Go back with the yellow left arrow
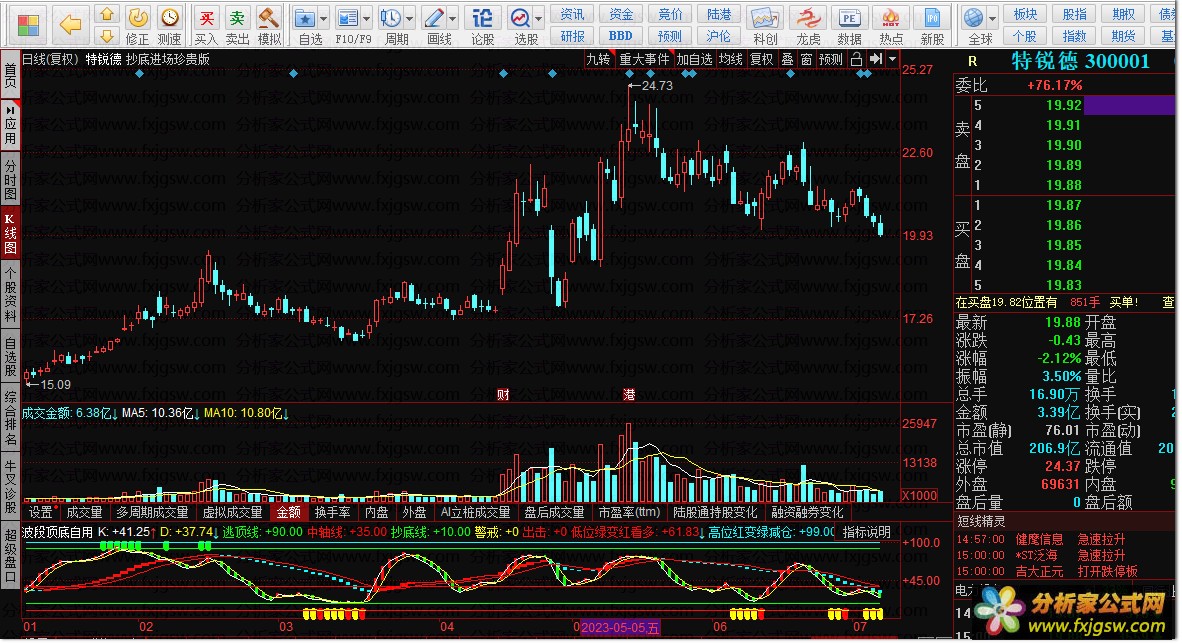Screen dimensions: 1182x643 pyautogui.click(x=70, y=25)
